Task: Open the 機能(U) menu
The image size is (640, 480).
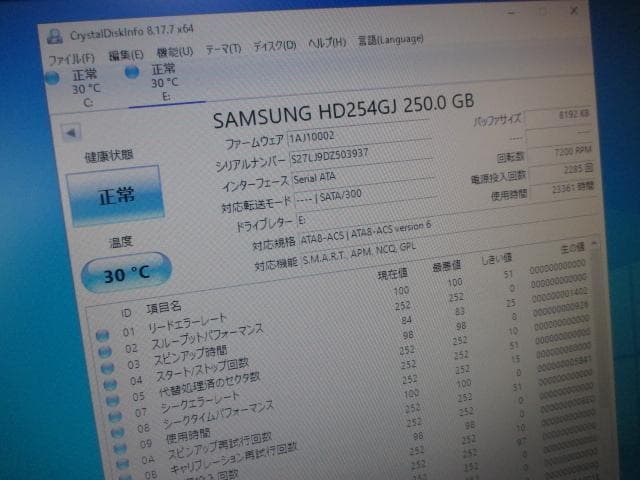Action: click(175, 52)
